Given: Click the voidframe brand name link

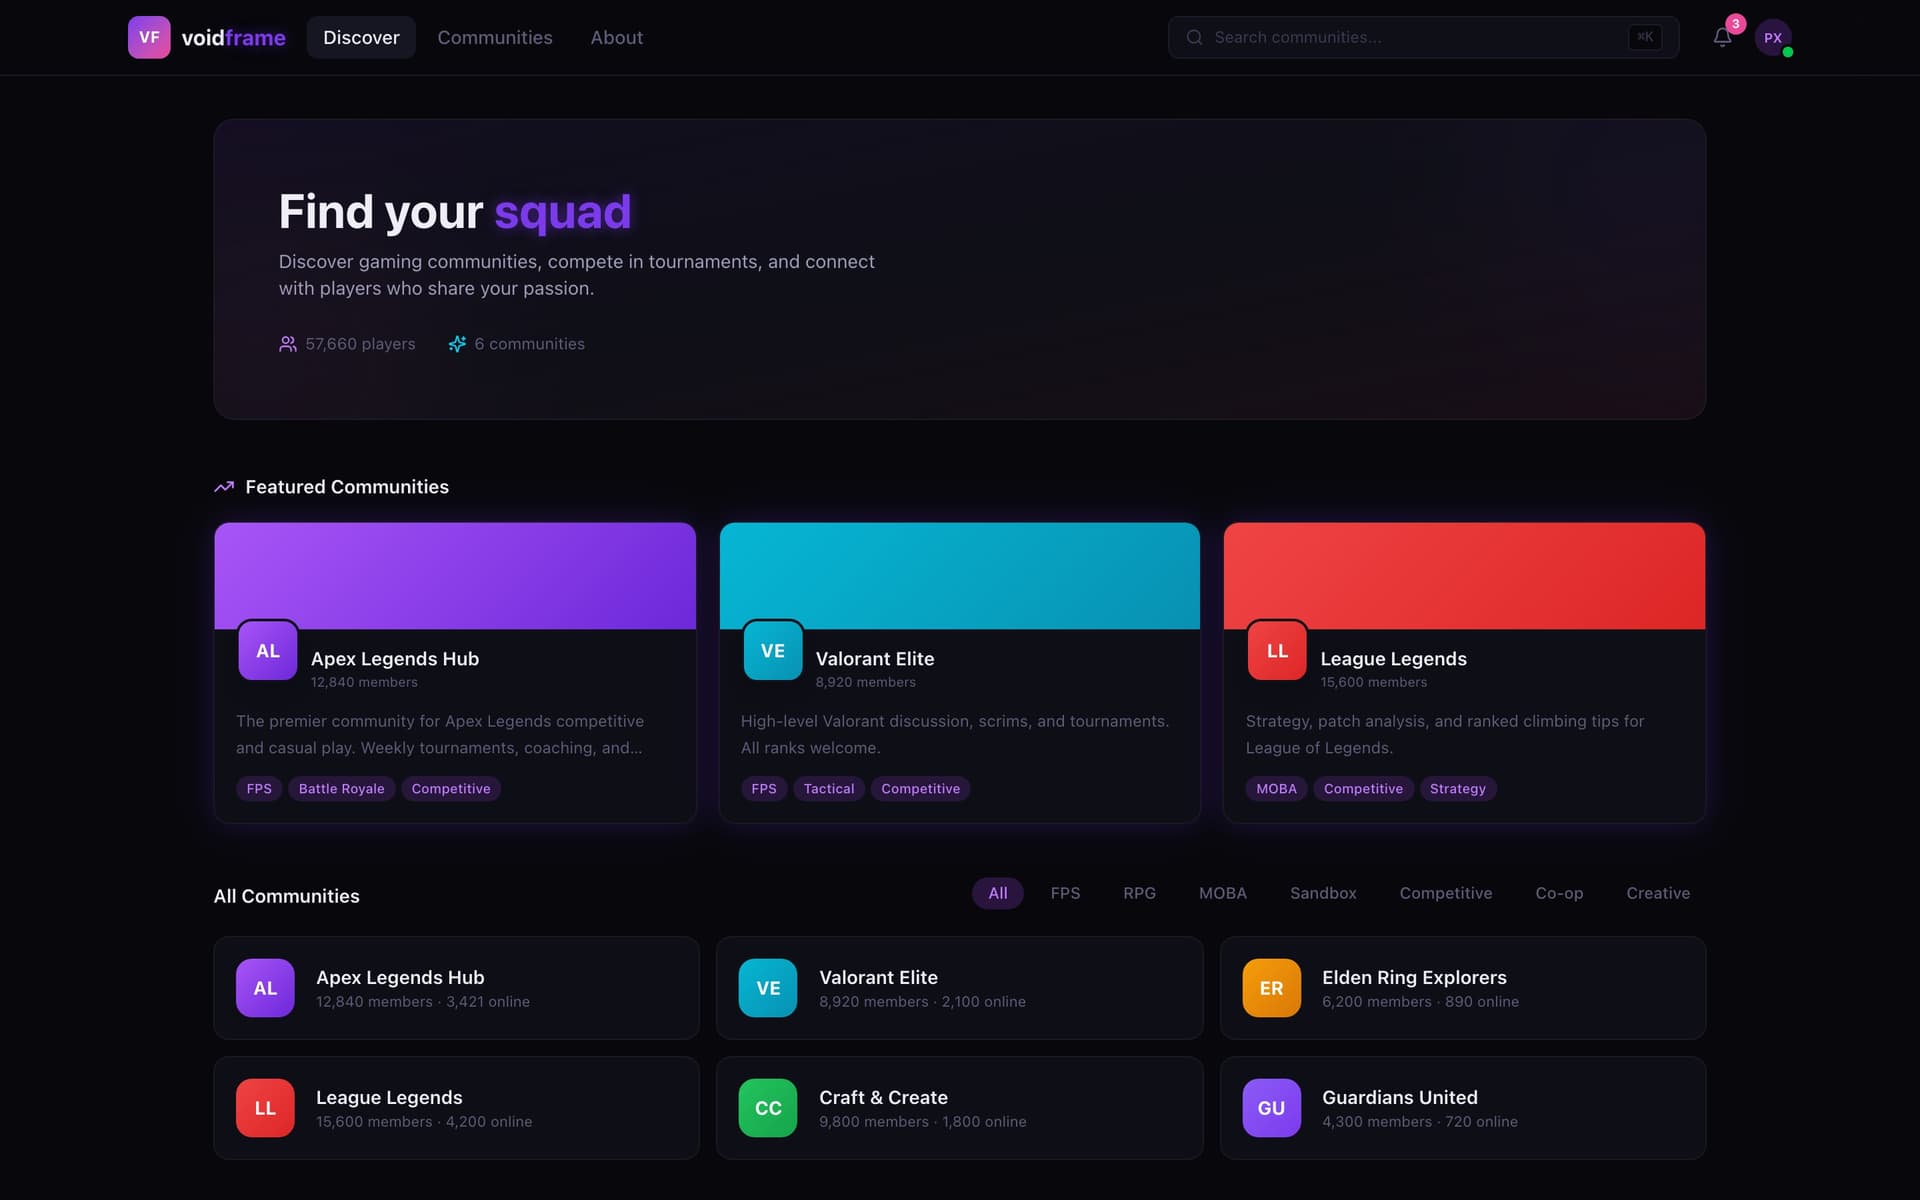Looking at the screenshot, I should pos(234,37).
